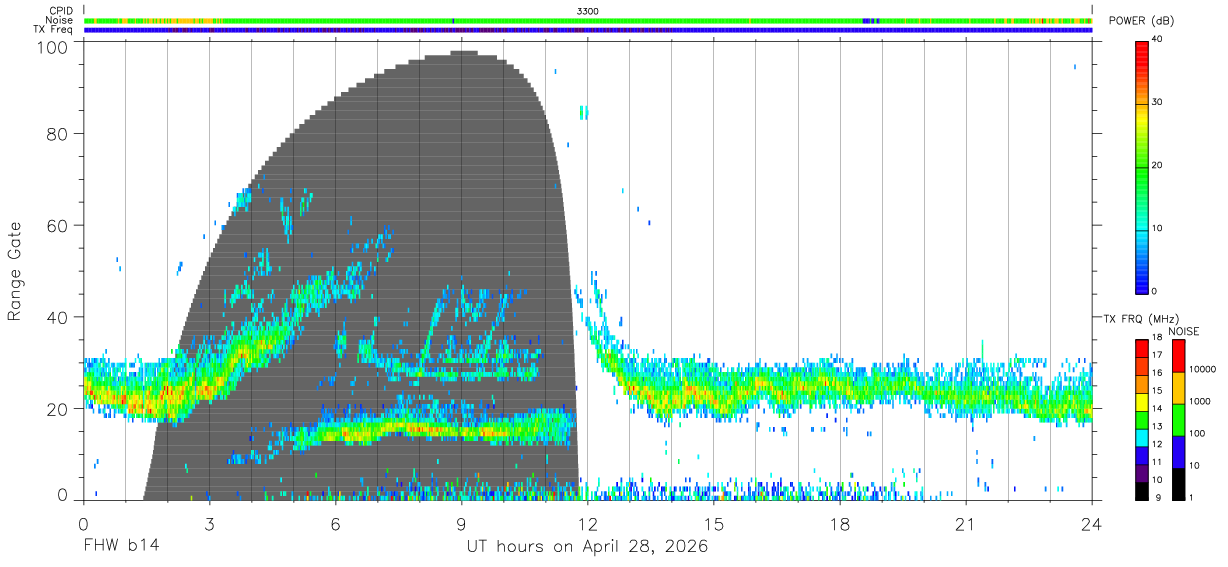Click the 6 label on the UT hours axis

point(335,525)
